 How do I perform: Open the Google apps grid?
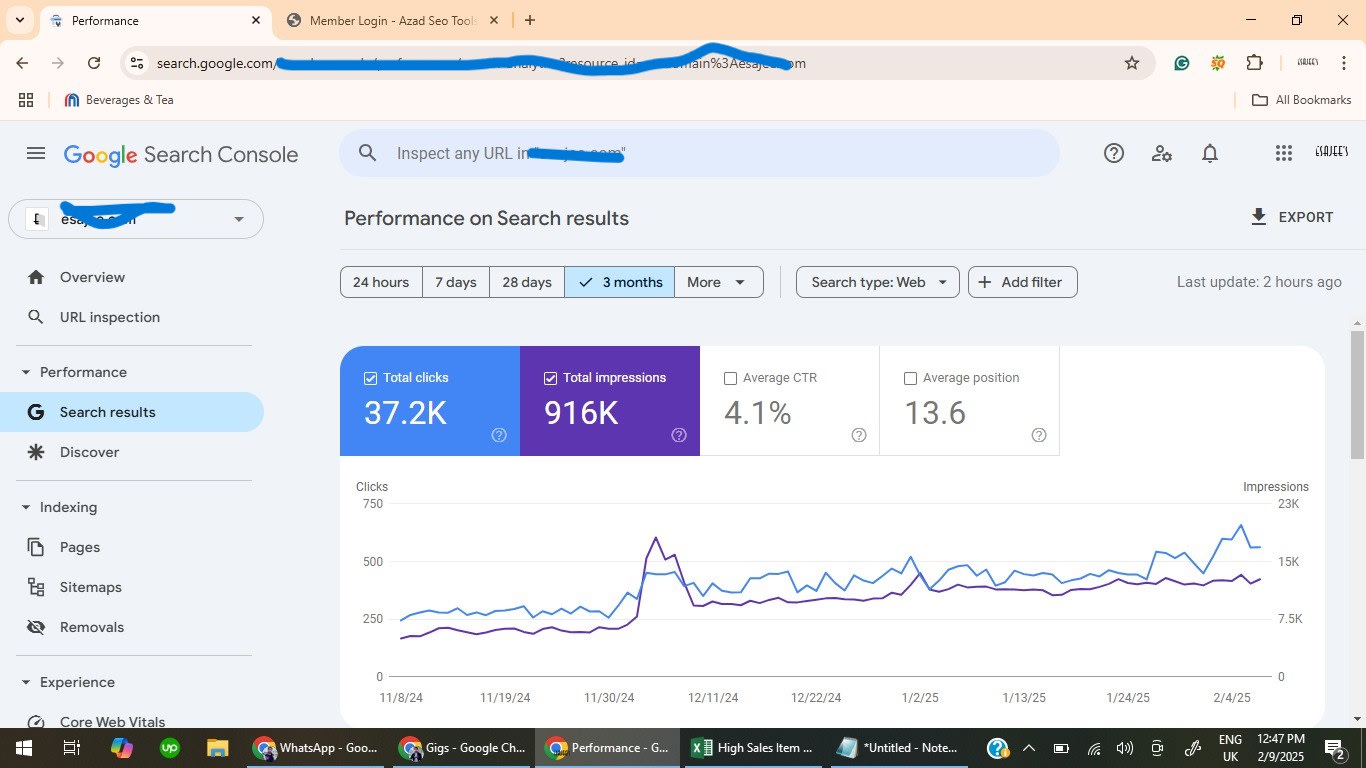click(x=1284, y=153)
